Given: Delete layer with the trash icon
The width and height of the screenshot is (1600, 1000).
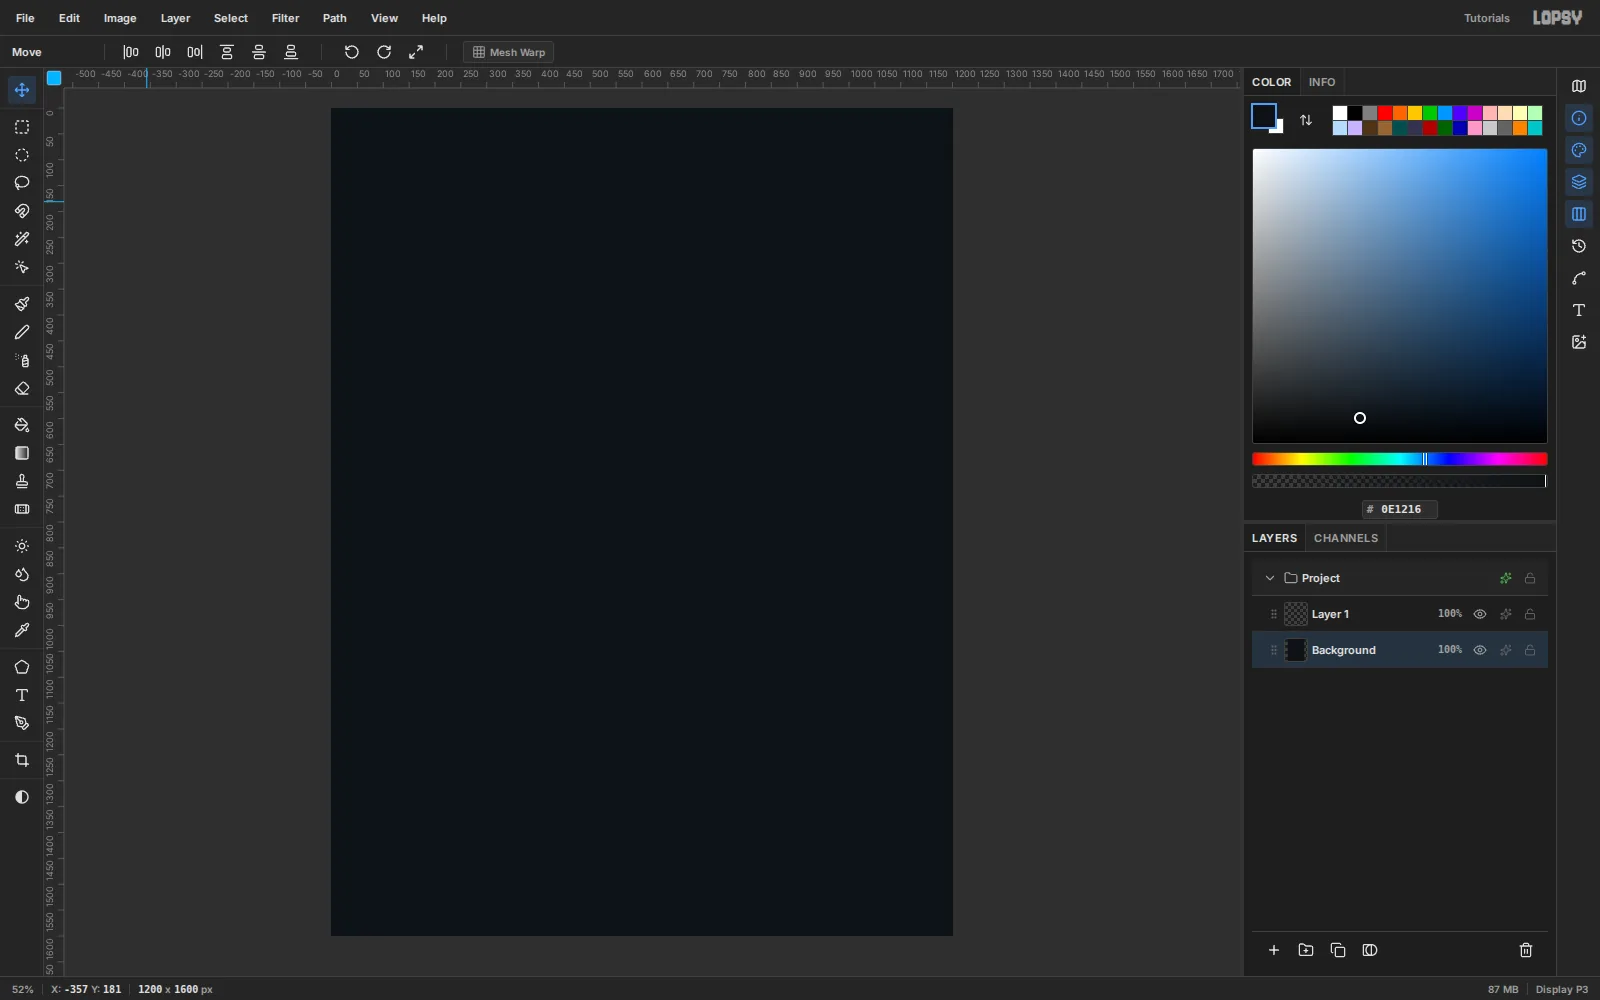Looking at the screenshot, I should [x=1526, y=950].
